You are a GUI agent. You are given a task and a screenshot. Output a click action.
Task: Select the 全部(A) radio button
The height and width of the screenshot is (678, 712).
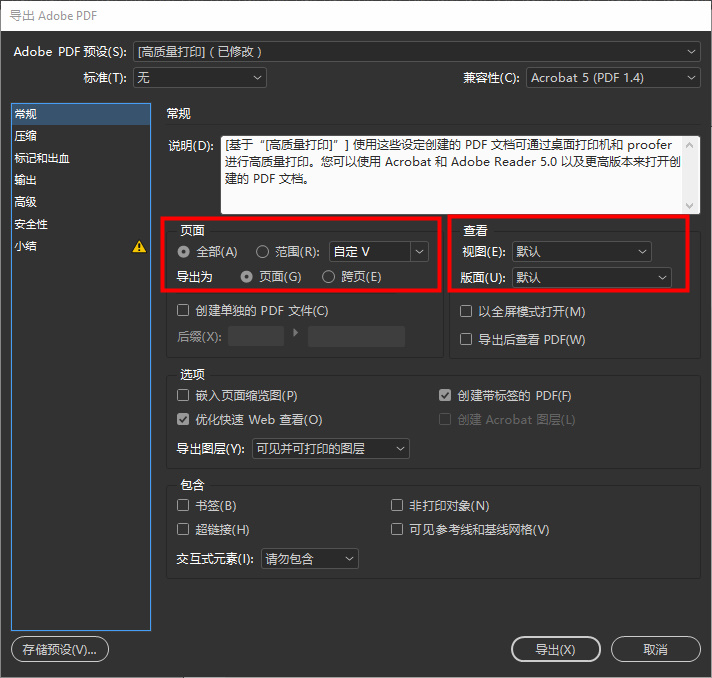183,252
